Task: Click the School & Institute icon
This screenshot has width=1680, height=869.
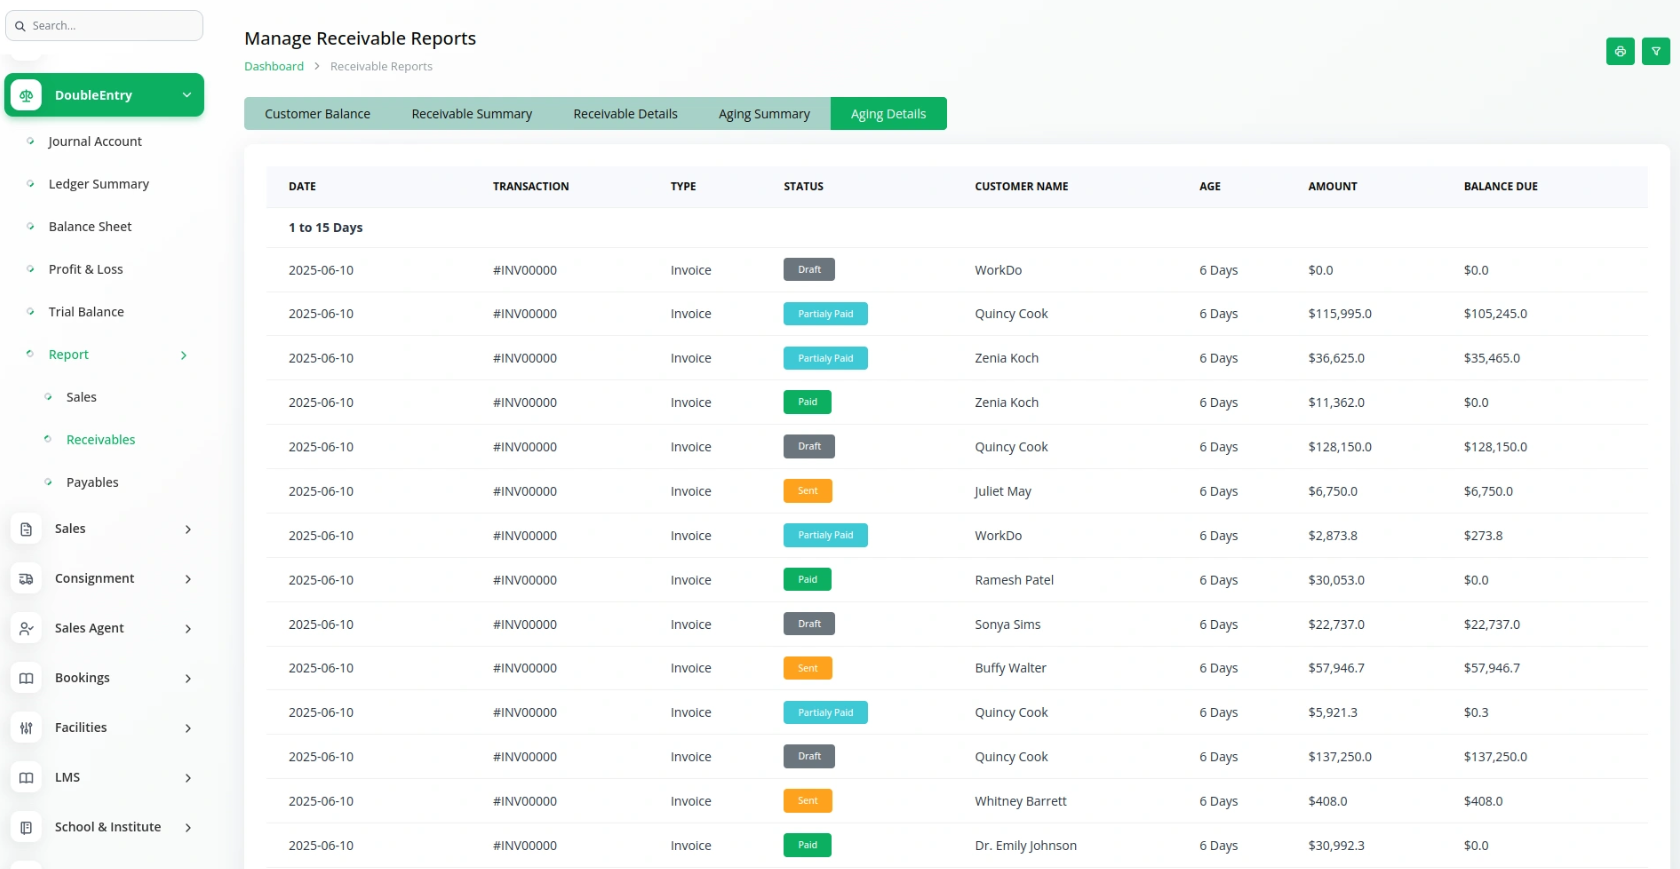Action: [27, 827]
